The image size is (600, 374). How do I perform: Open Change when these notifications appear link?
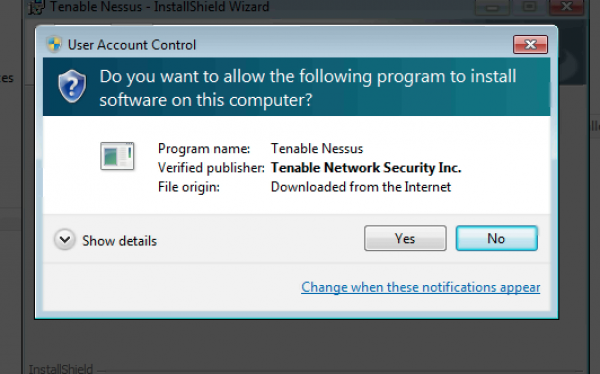coord(421,287)
